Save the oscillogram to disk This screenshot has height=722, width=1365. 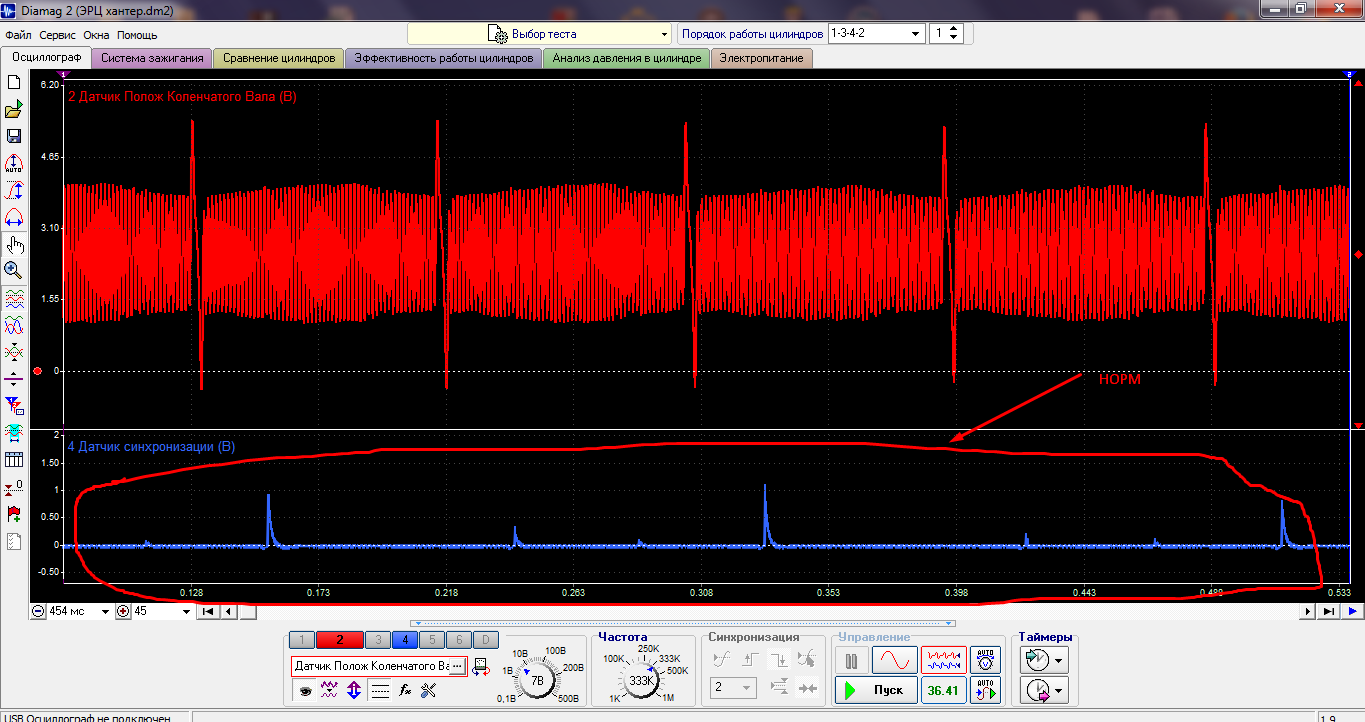[14, 136]
